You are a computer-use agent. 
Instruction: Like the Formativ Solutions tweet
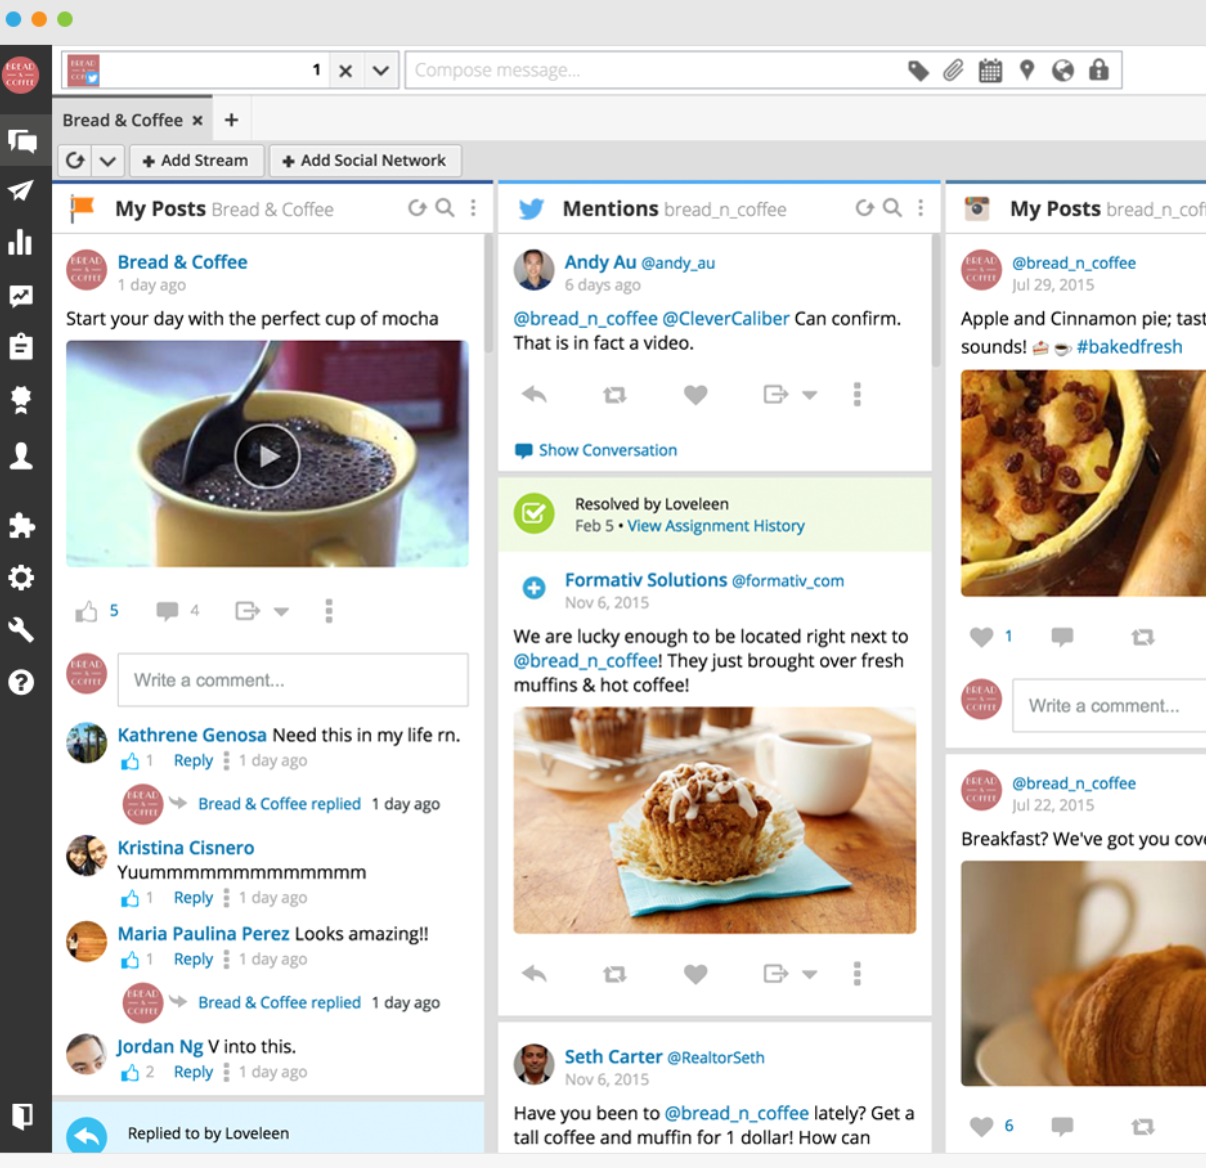click(696, 973)
